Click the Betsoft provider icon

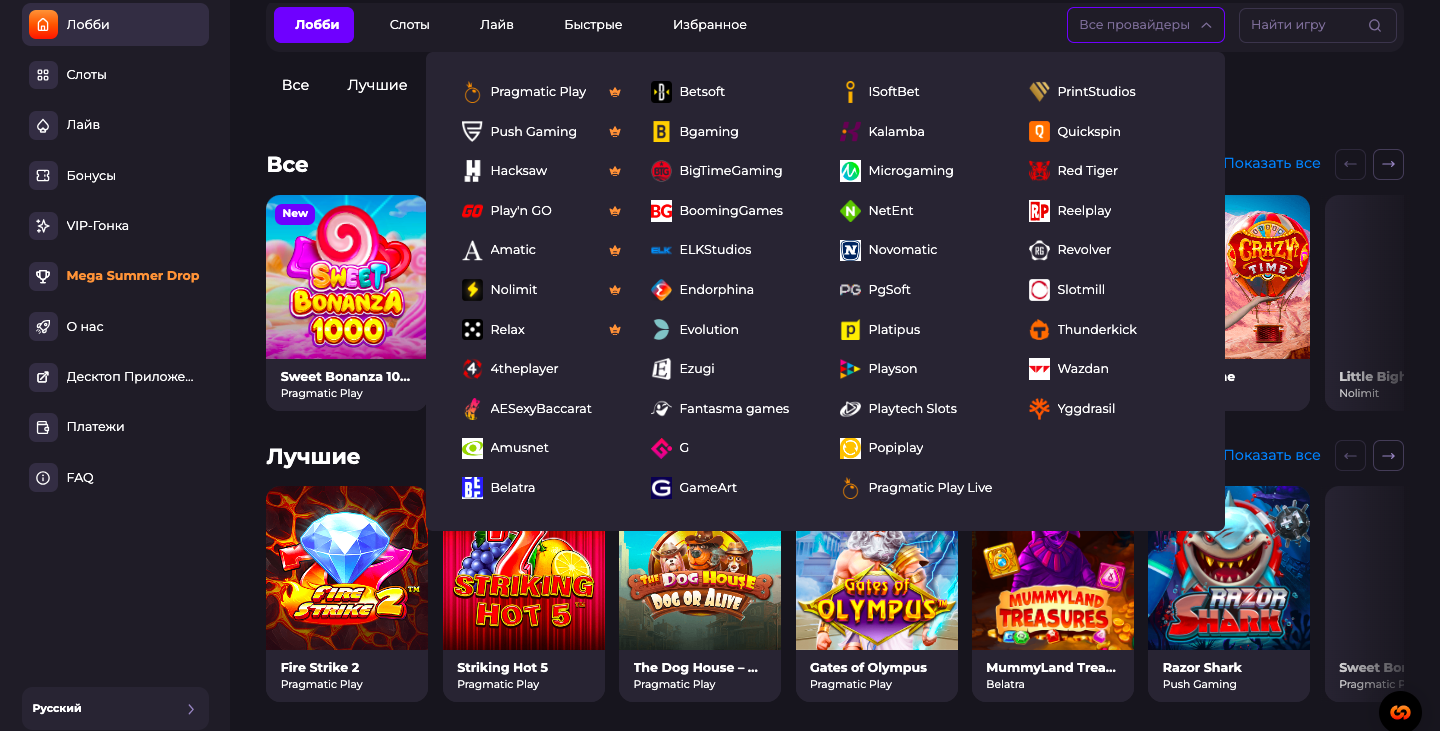(661, 92)
